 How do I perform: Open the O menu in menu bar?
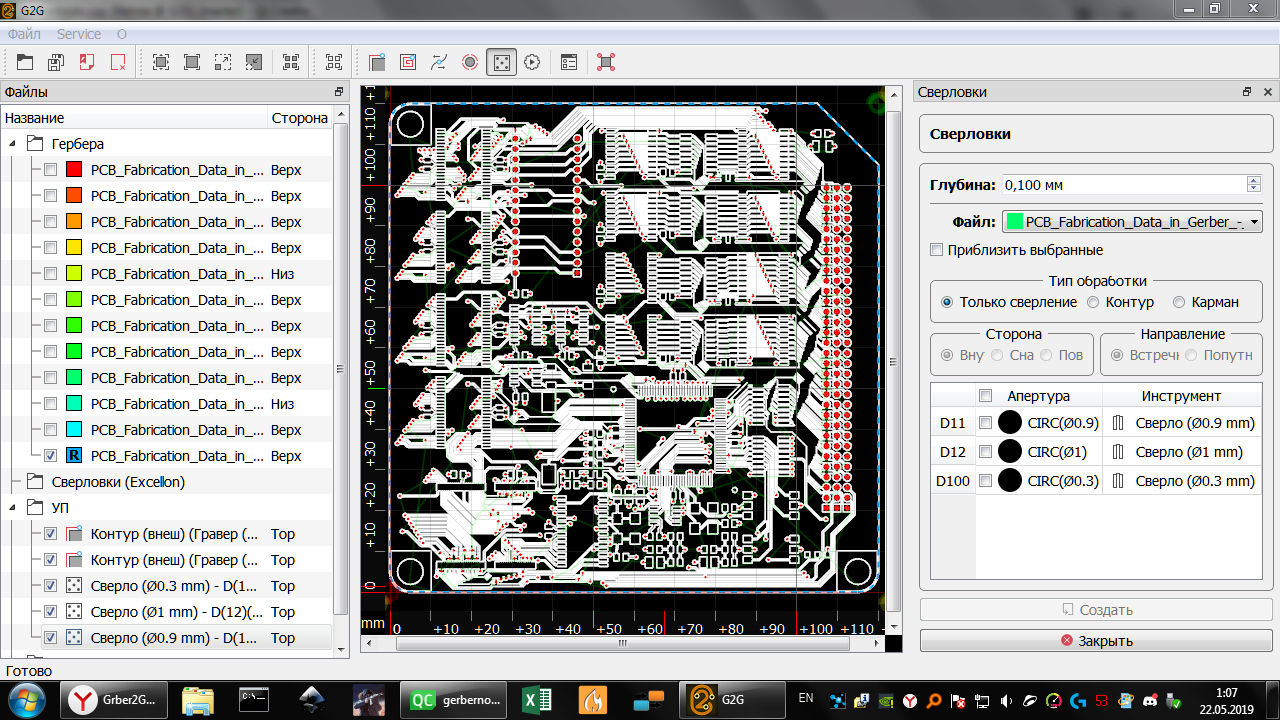tap(122, 34)
